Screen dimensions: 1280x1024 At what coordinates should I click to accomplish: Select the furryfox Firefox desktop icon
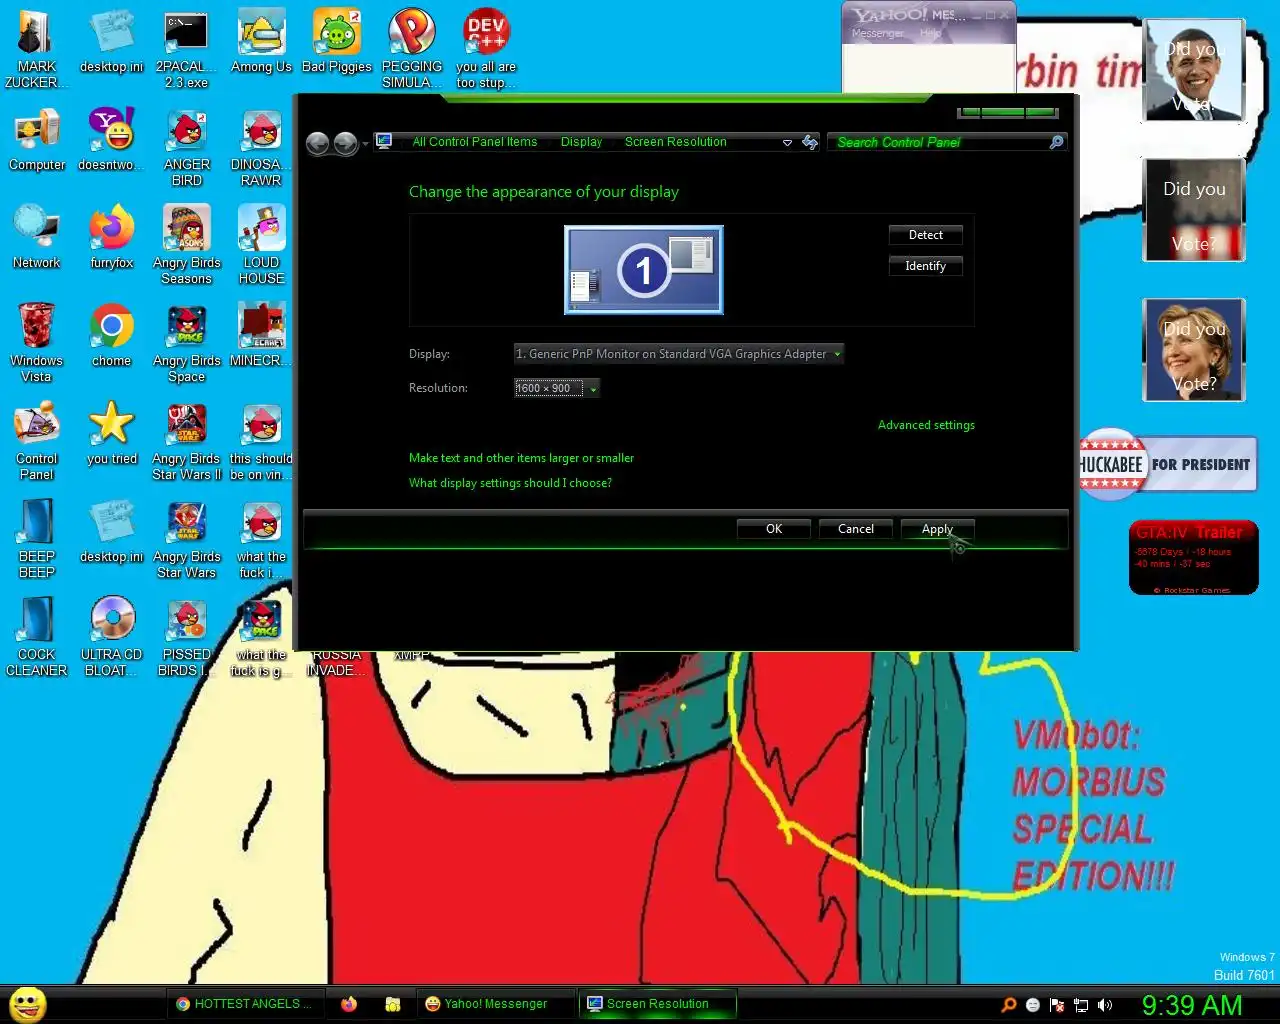pos(111,238)
